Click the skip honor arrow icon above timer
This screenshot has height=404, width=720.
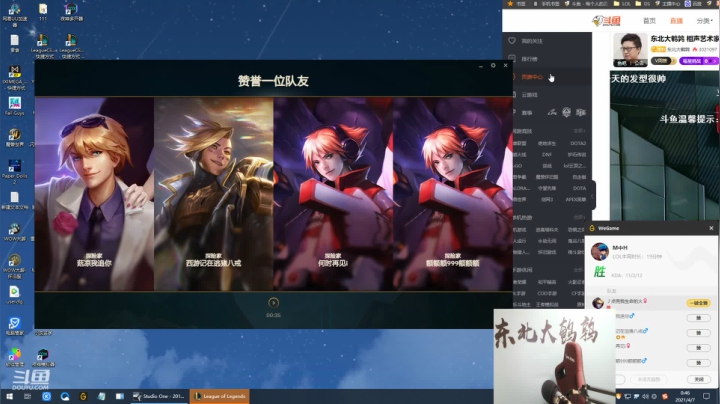point(273,303)
